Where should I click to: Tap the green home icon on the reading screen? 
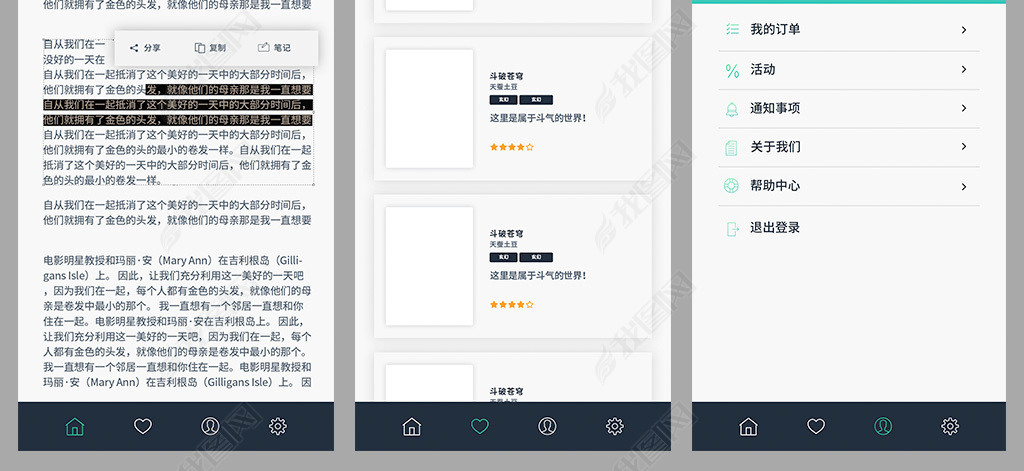click(x=74, y=427)
